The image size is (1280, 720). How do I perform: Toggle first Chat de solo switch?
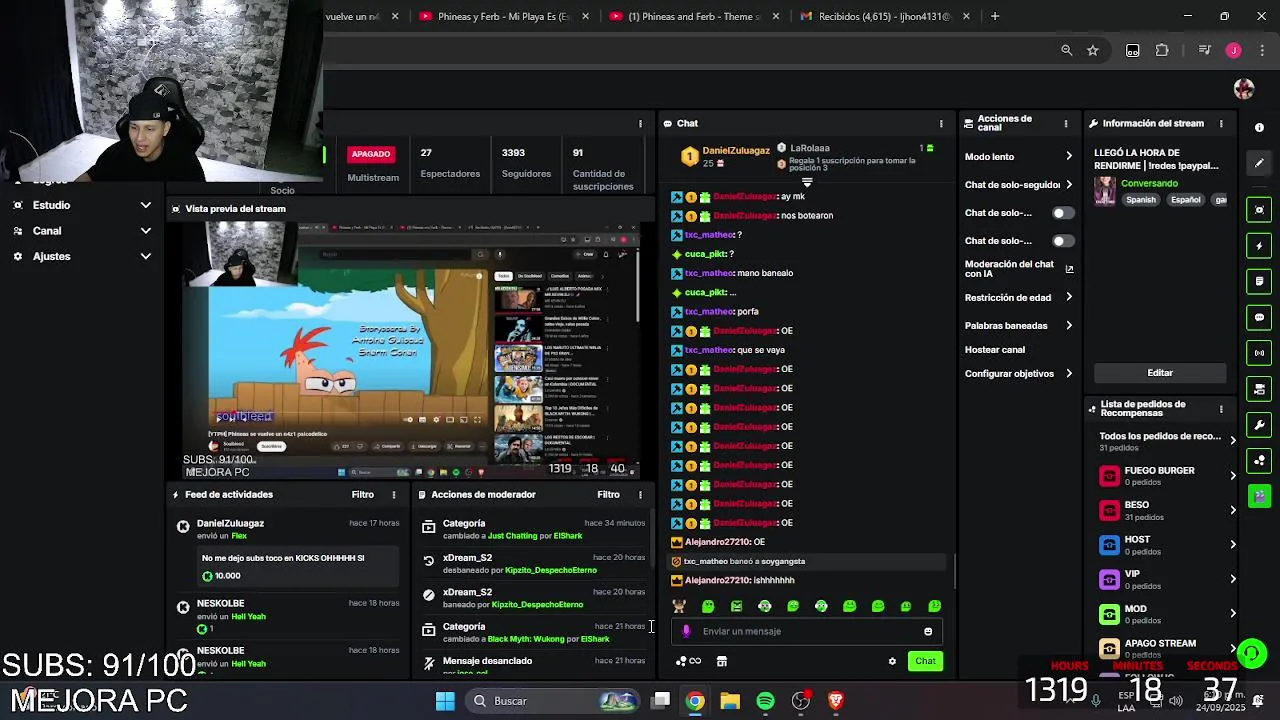click(1062, 213)
